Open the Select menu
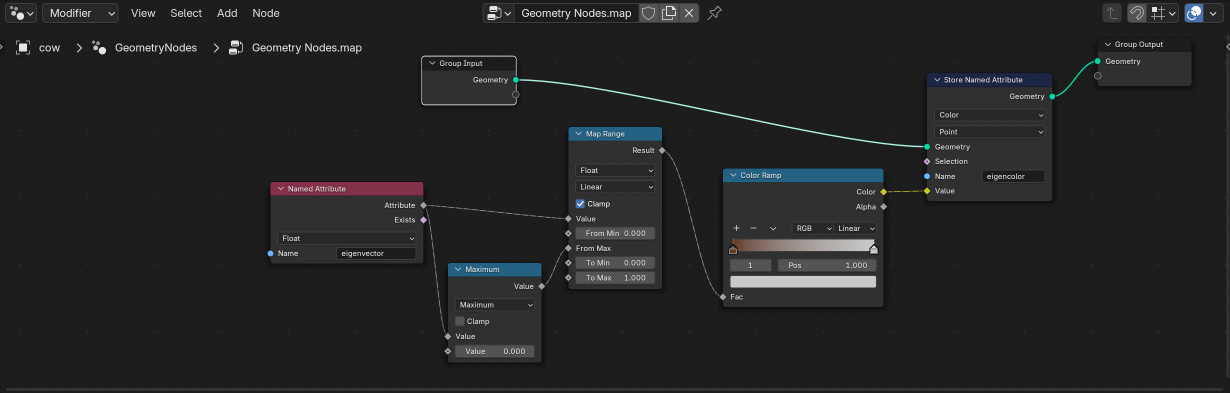This screenshot has height=393, width=1230. [186, 13]
